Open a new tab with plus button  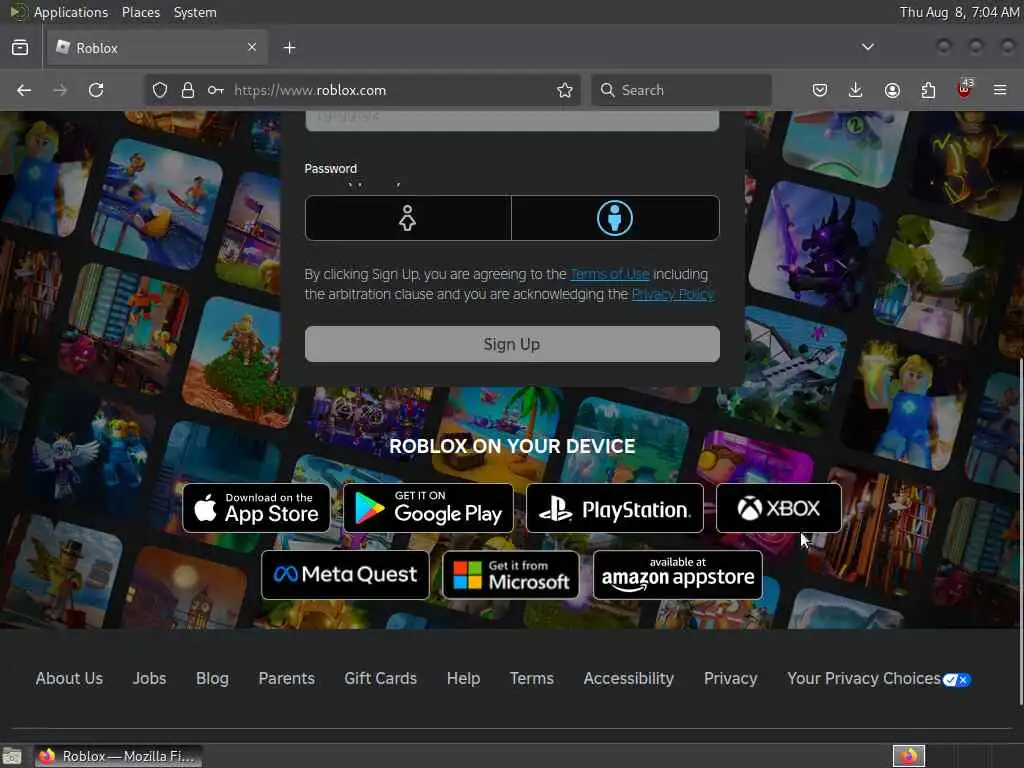(x=289, y=48)
